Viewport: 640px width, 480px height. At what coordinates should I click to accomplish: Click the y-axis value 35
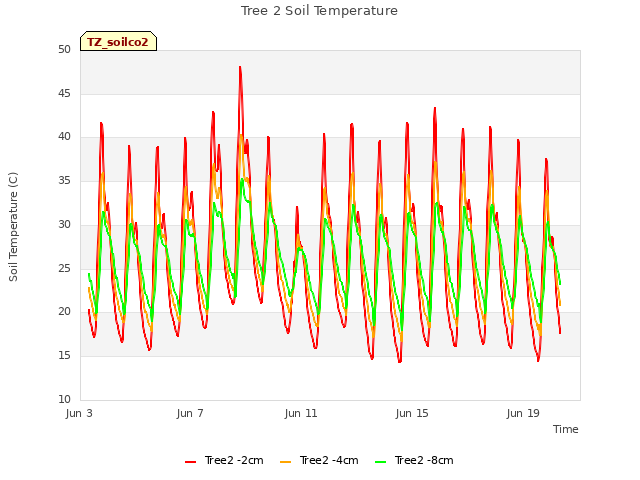click(x=64, y=180)
